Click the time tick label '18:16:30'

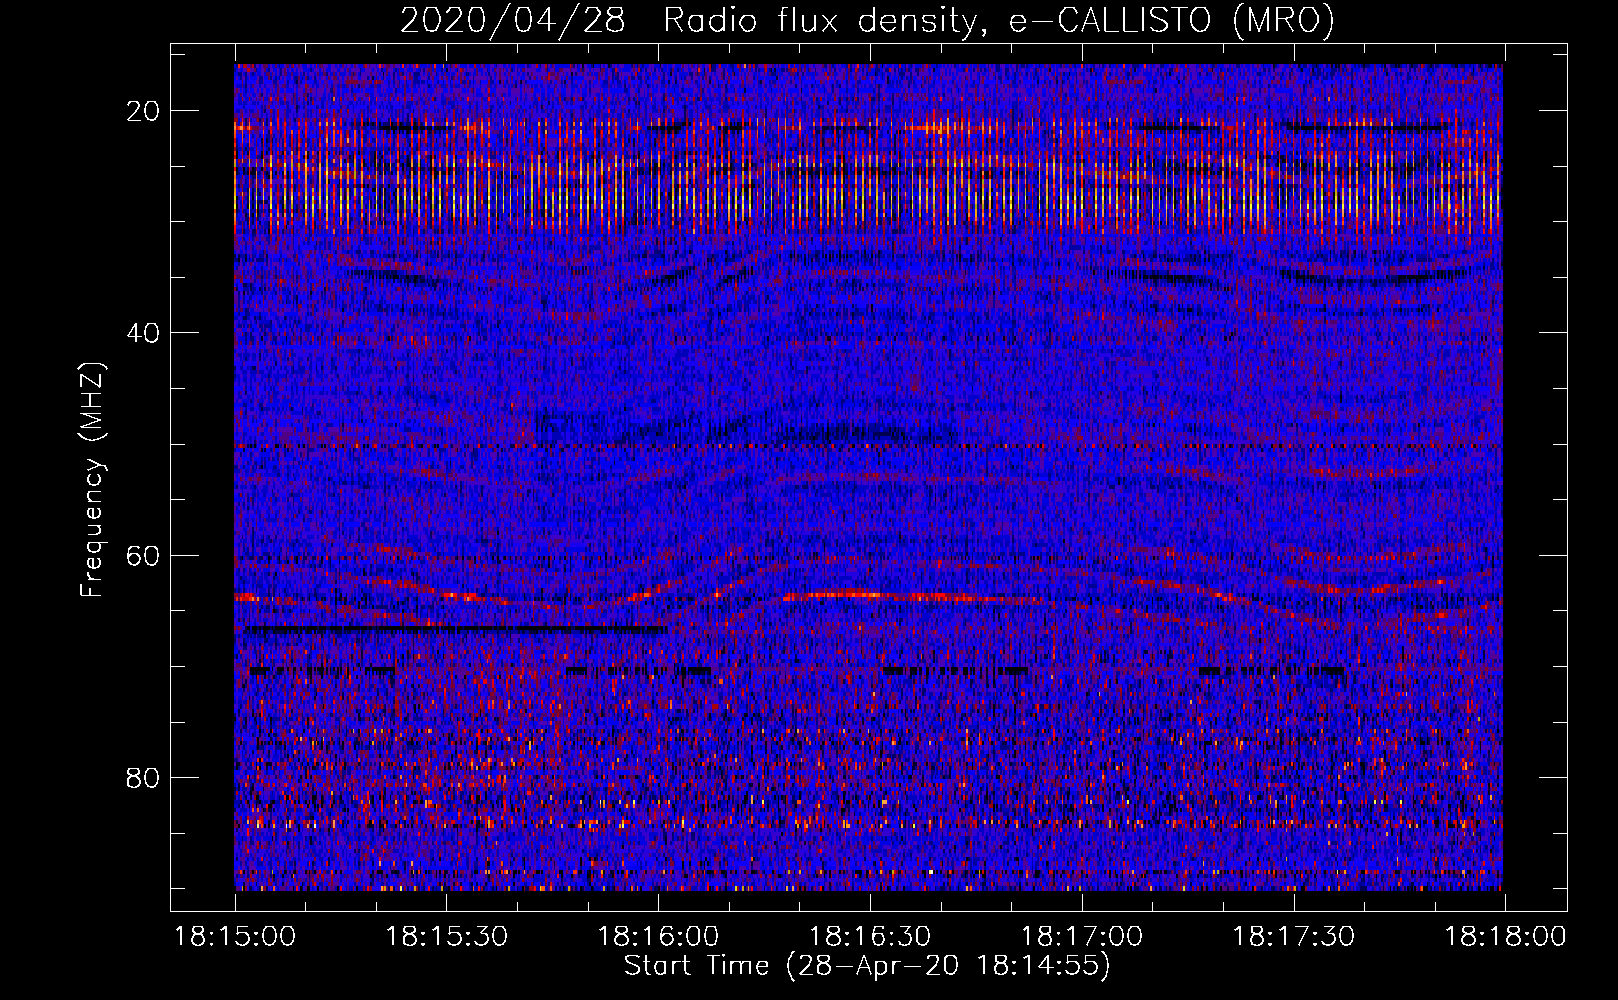point(870,937)
